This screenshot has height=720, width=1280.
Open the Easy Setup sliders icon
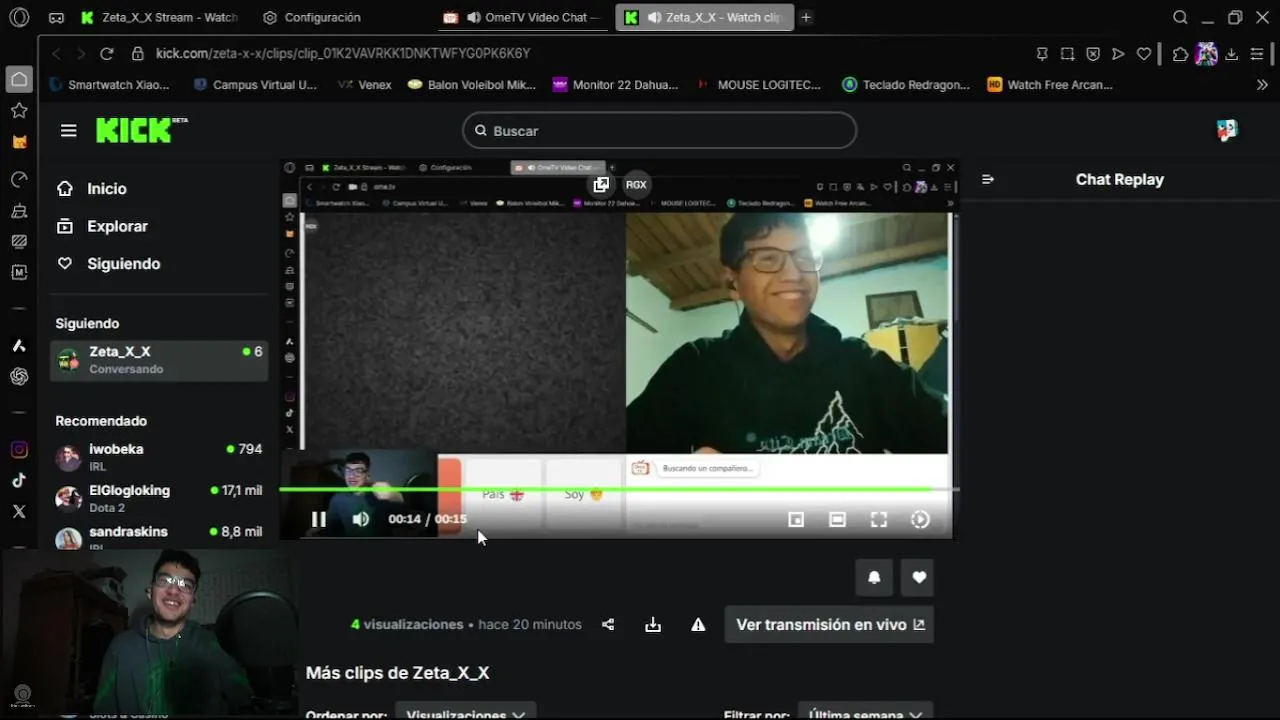pos(1258,54)
